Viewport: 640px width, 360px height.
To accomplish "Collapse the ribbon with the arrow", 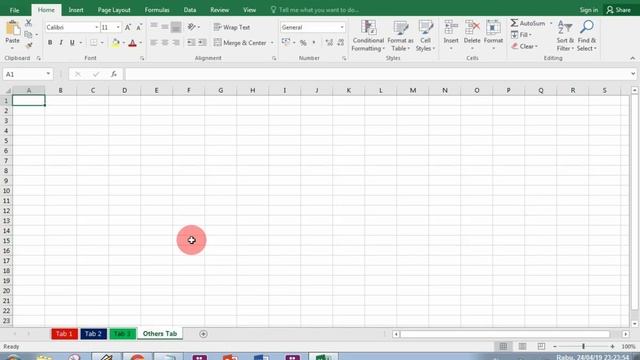I will point(633,58).
